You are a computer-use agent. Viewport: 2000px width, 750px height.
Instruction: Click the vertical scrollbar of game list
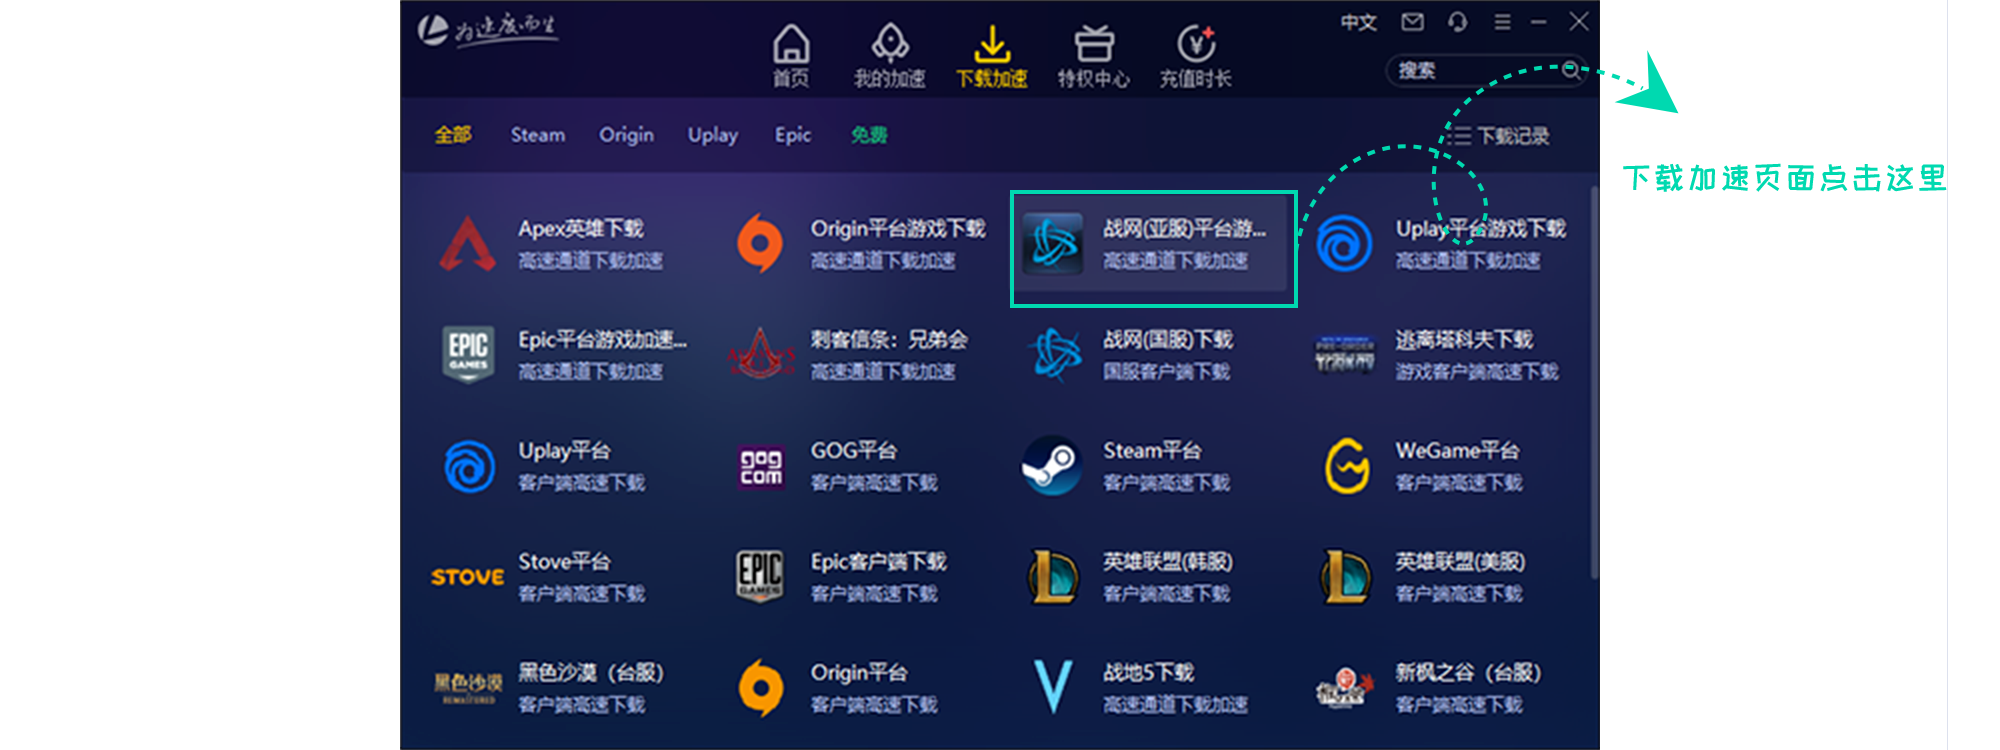pos(1594,382)
